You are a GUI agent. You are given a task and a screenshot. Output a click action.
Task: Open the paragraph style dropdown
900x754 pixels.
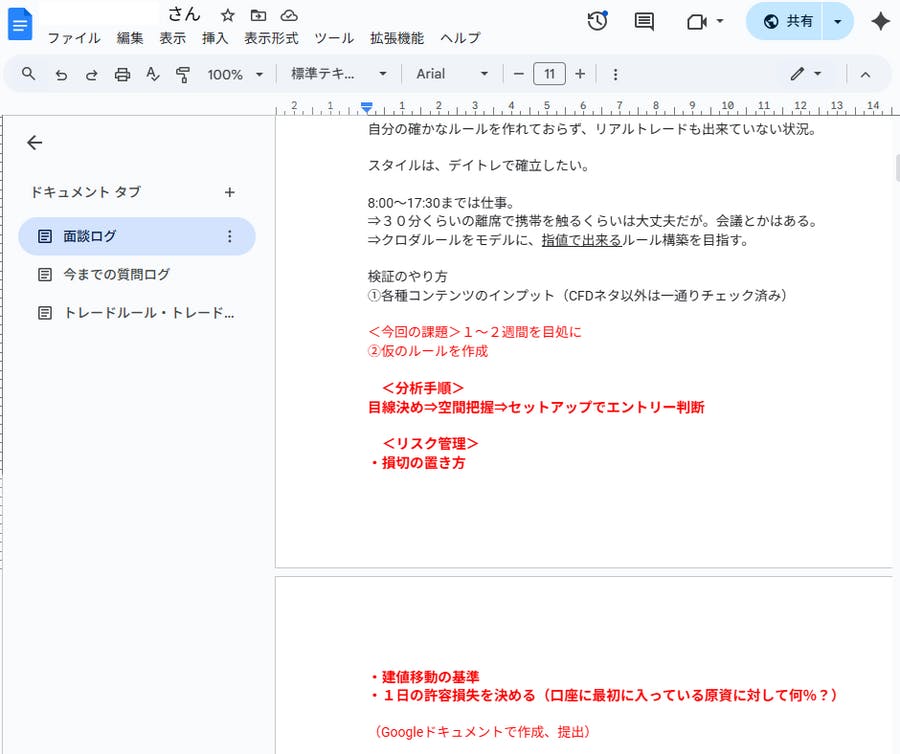point(338,74)
